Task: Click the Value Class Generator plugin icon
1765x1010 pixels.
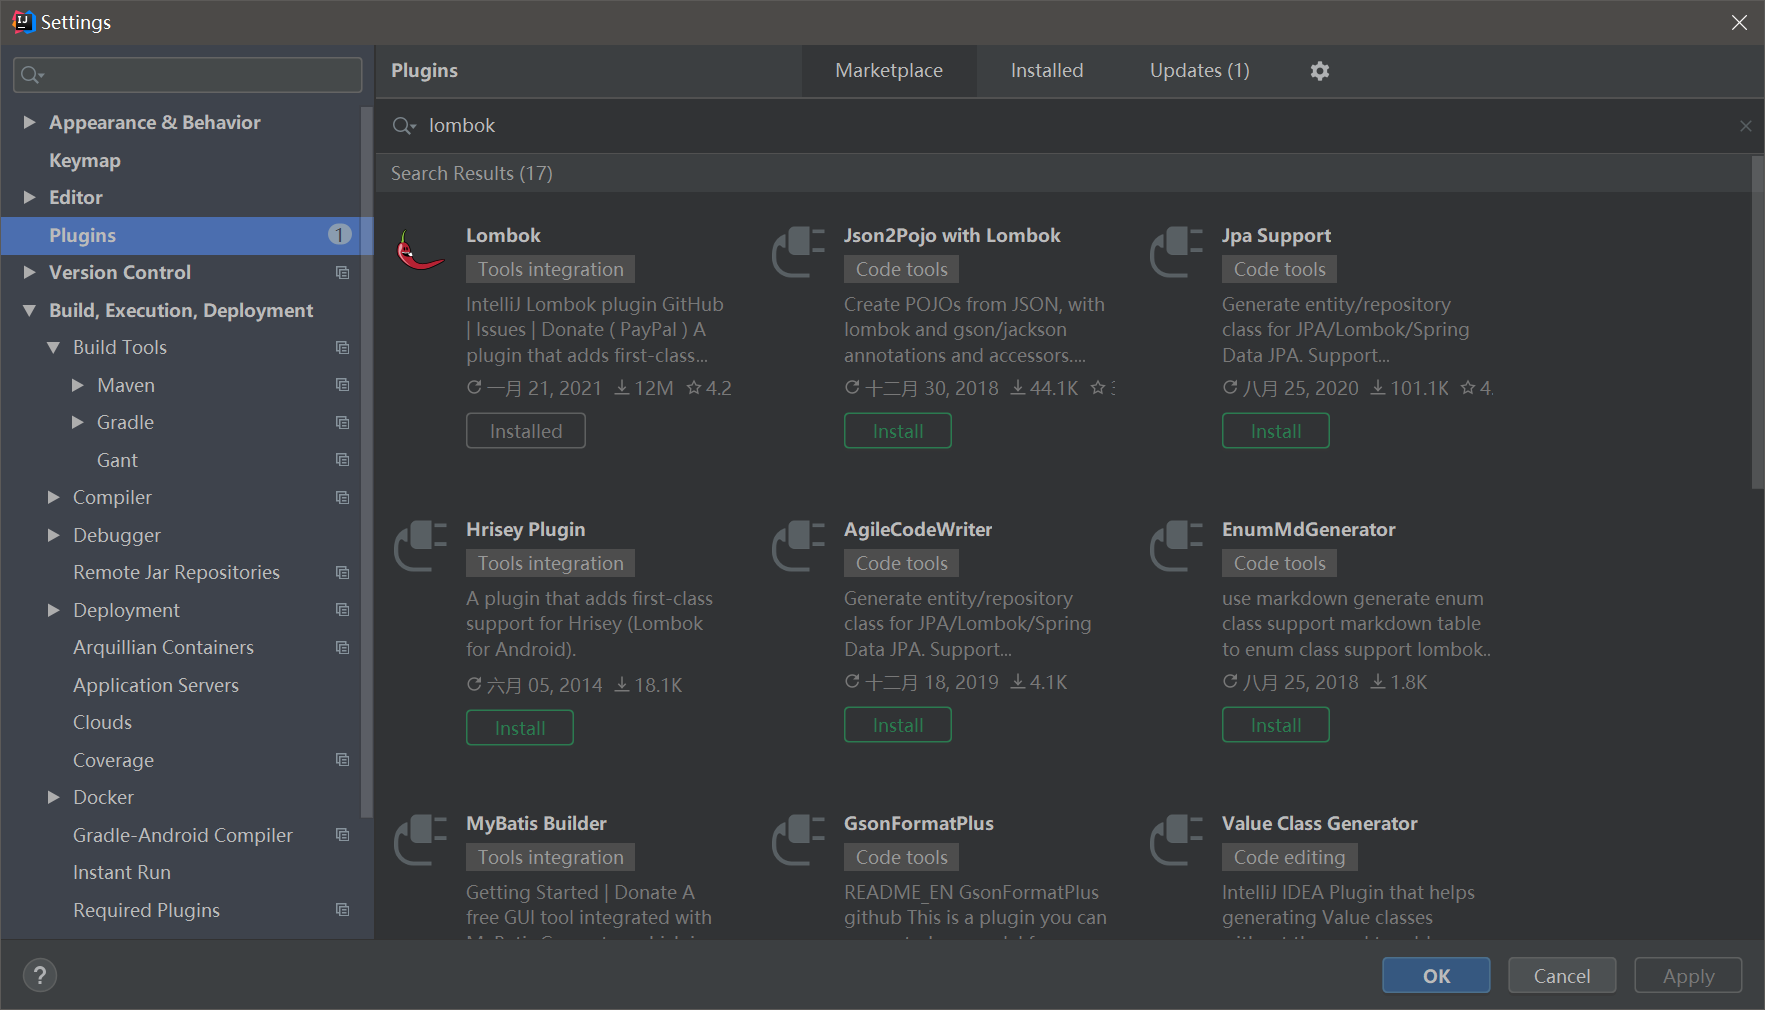Action: (x=1176, y=839)
